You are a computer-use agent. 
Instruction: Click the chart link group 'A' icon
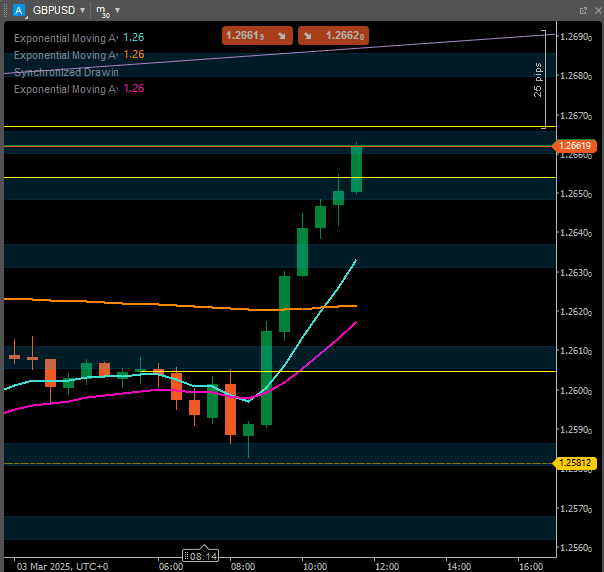coord(18,10)
